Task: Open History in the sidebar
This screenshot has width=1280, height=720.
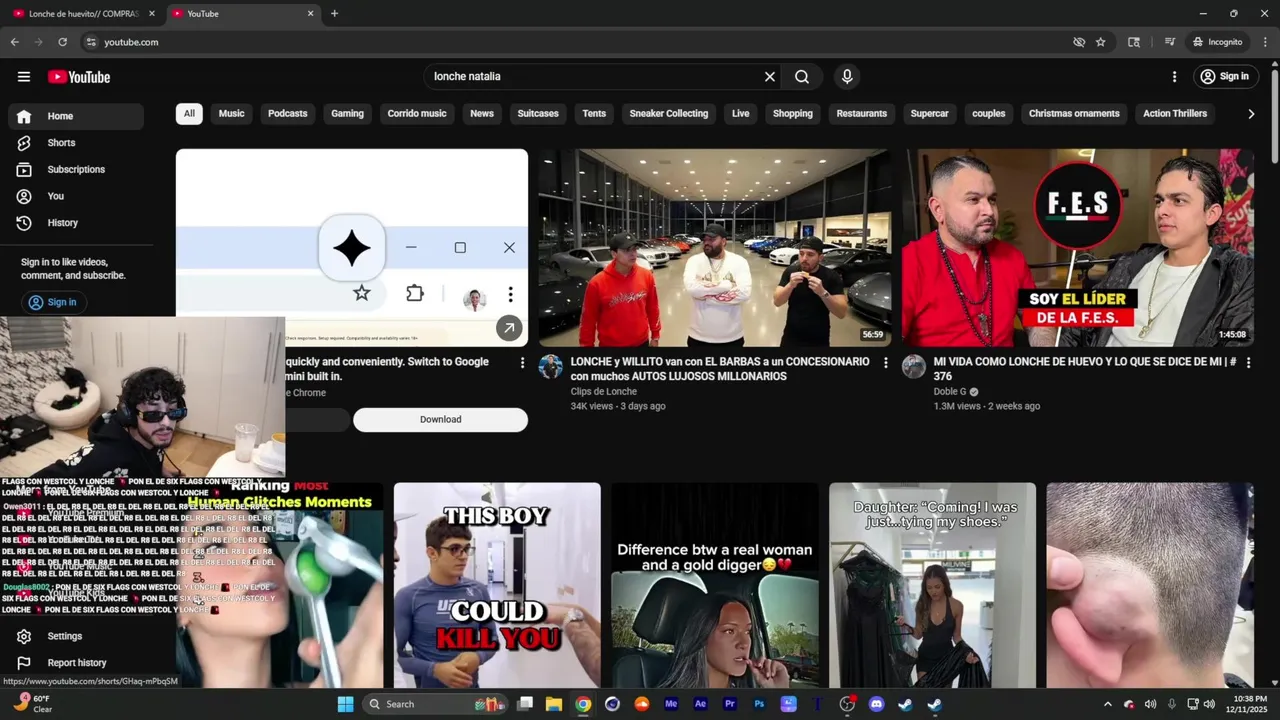Action: pyautogui.click(x=76, y=223)
